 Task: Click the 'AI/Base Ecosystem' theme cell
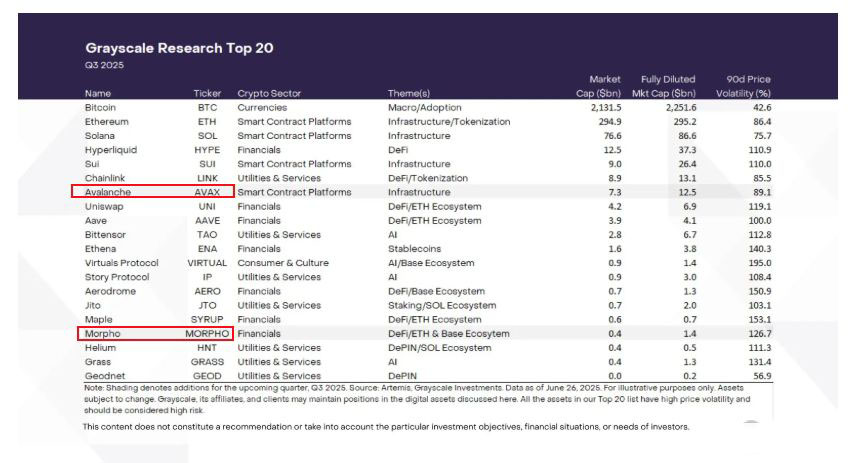coord(431,263)
